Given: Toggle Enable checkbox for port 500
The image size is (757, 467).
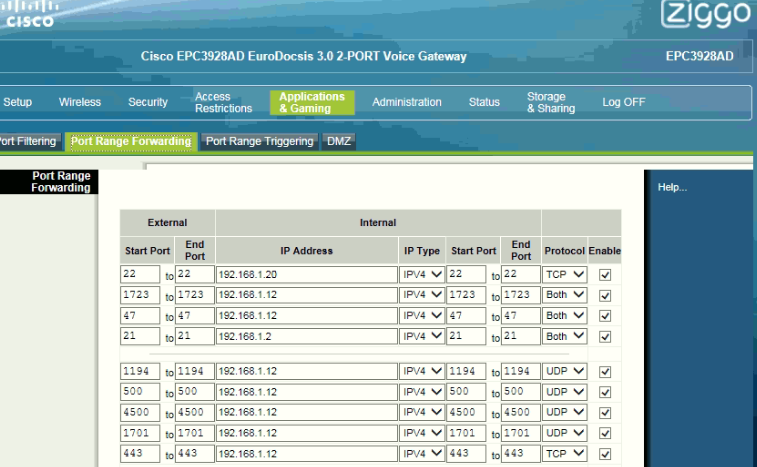Looking at the screenshot, I should 604,392.
